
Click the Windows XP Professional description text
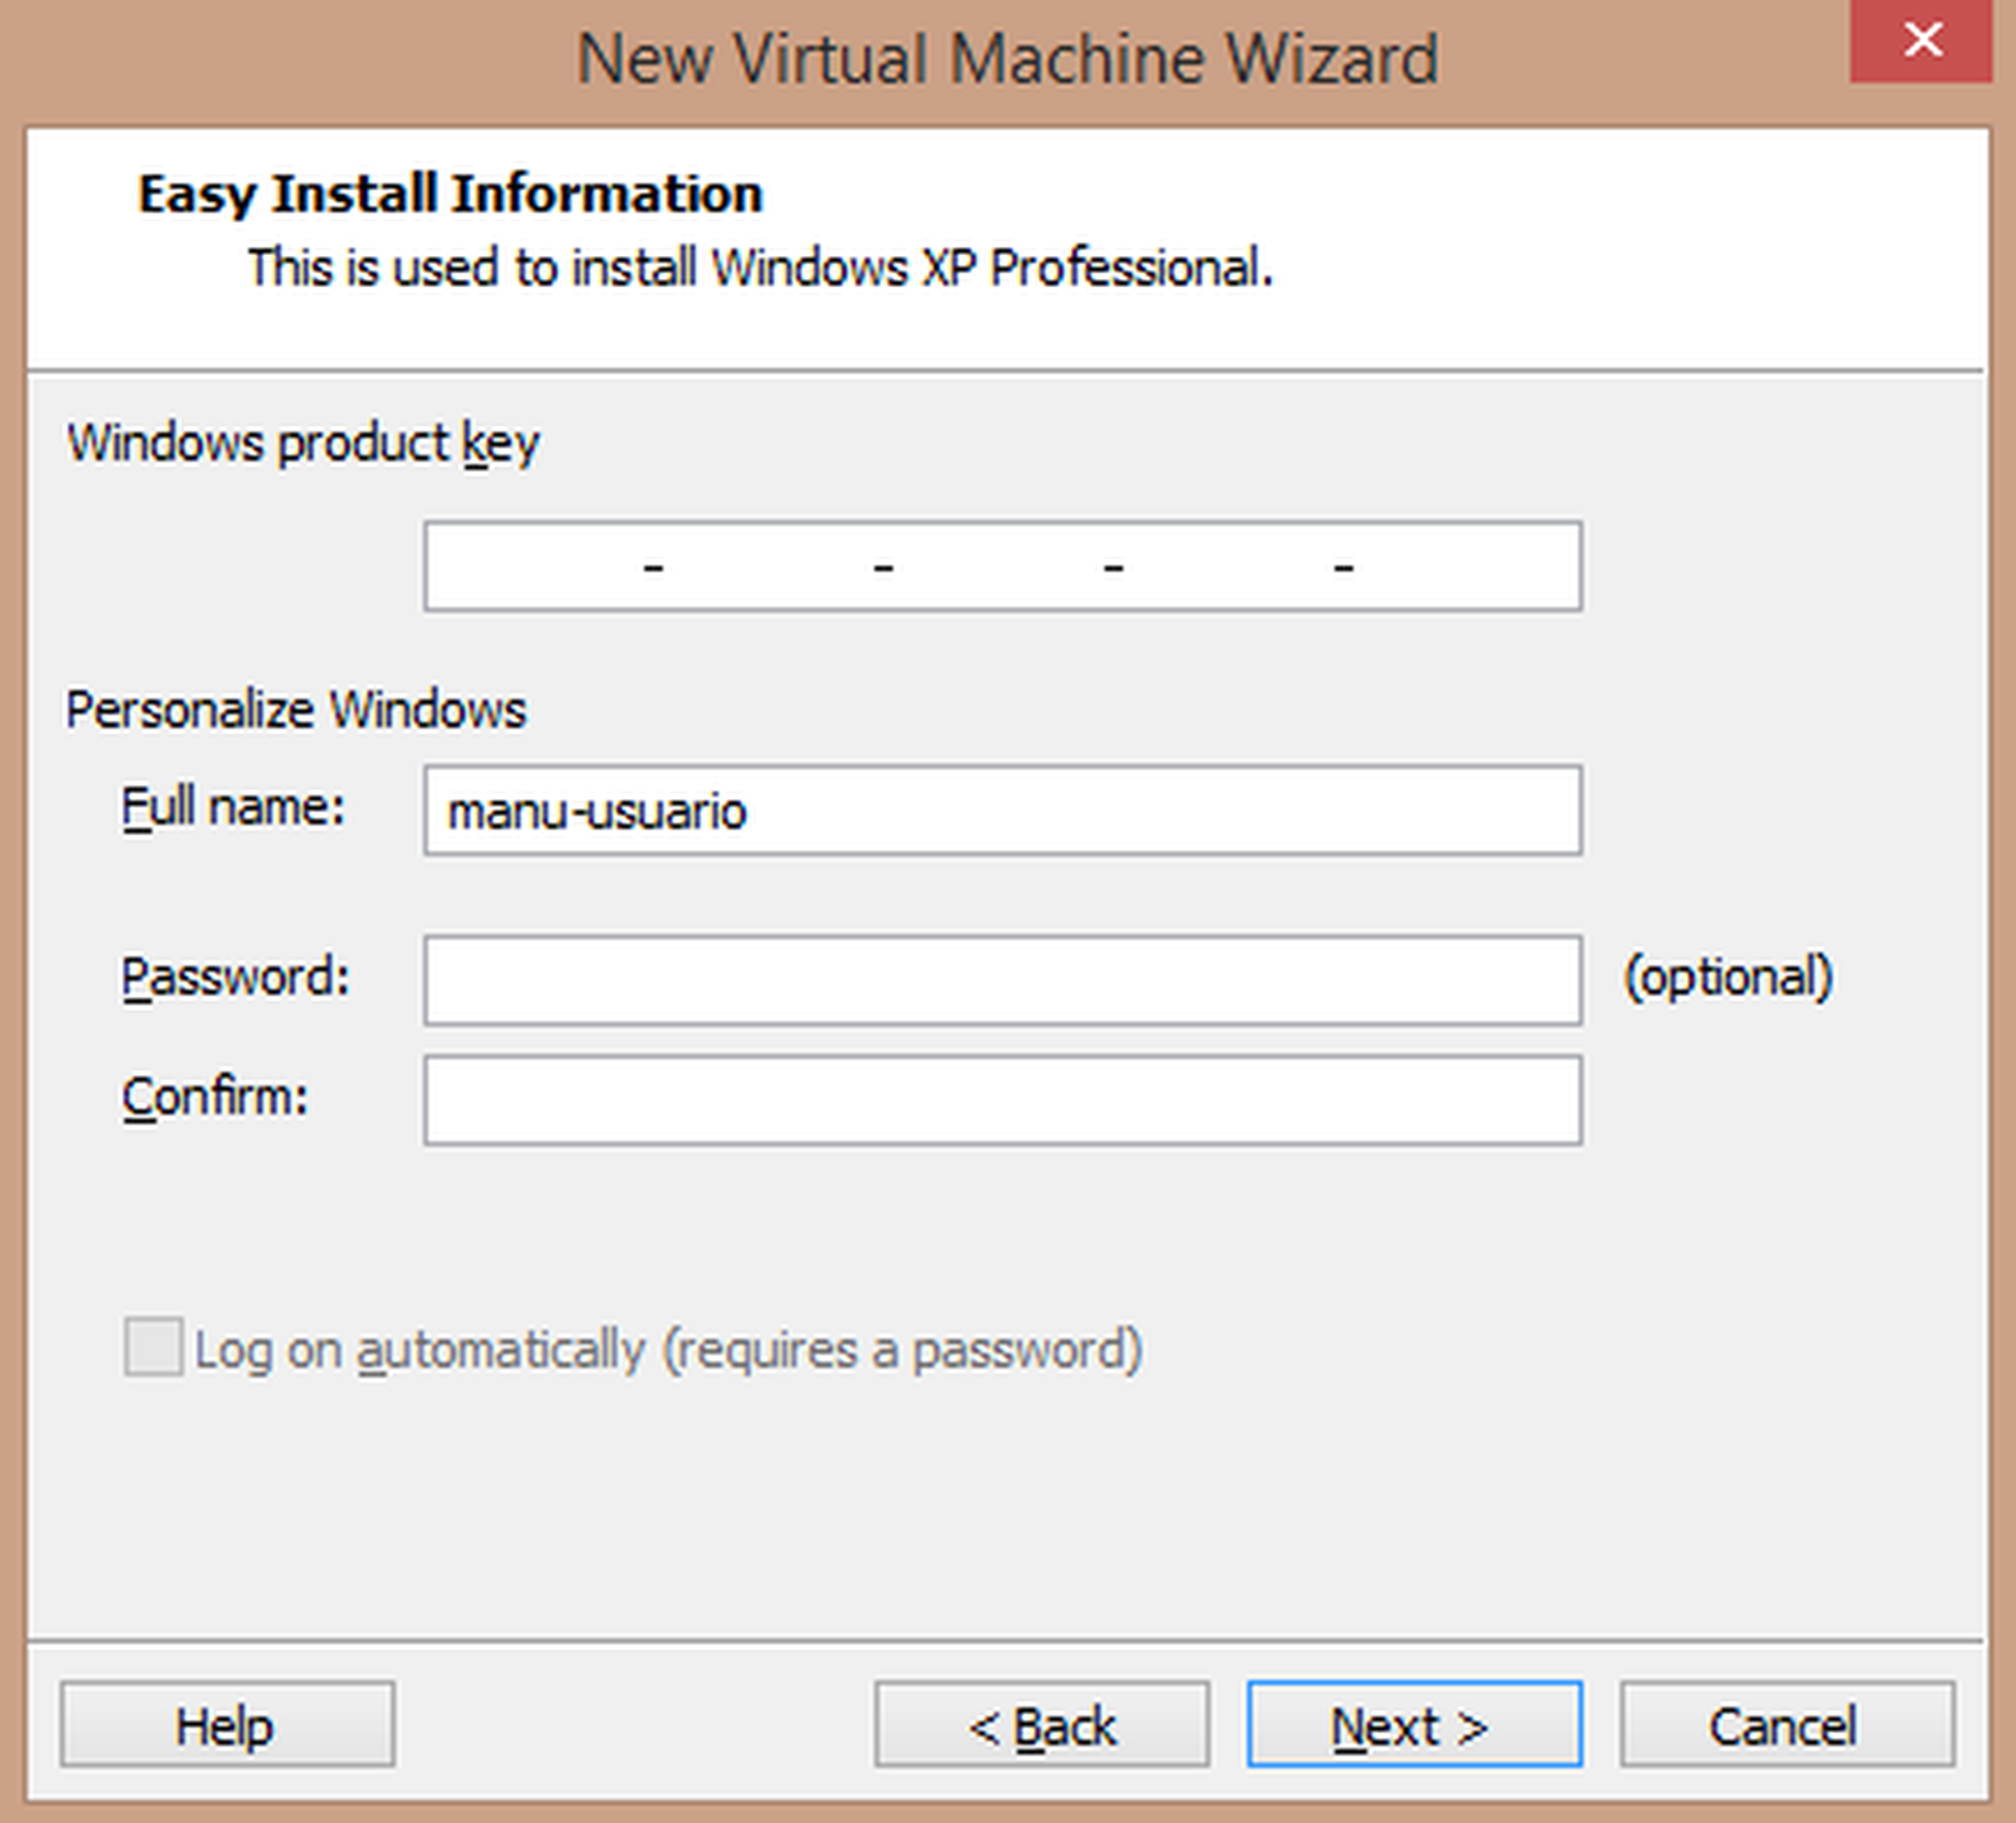pyautogui.click(x=760, y=268)
